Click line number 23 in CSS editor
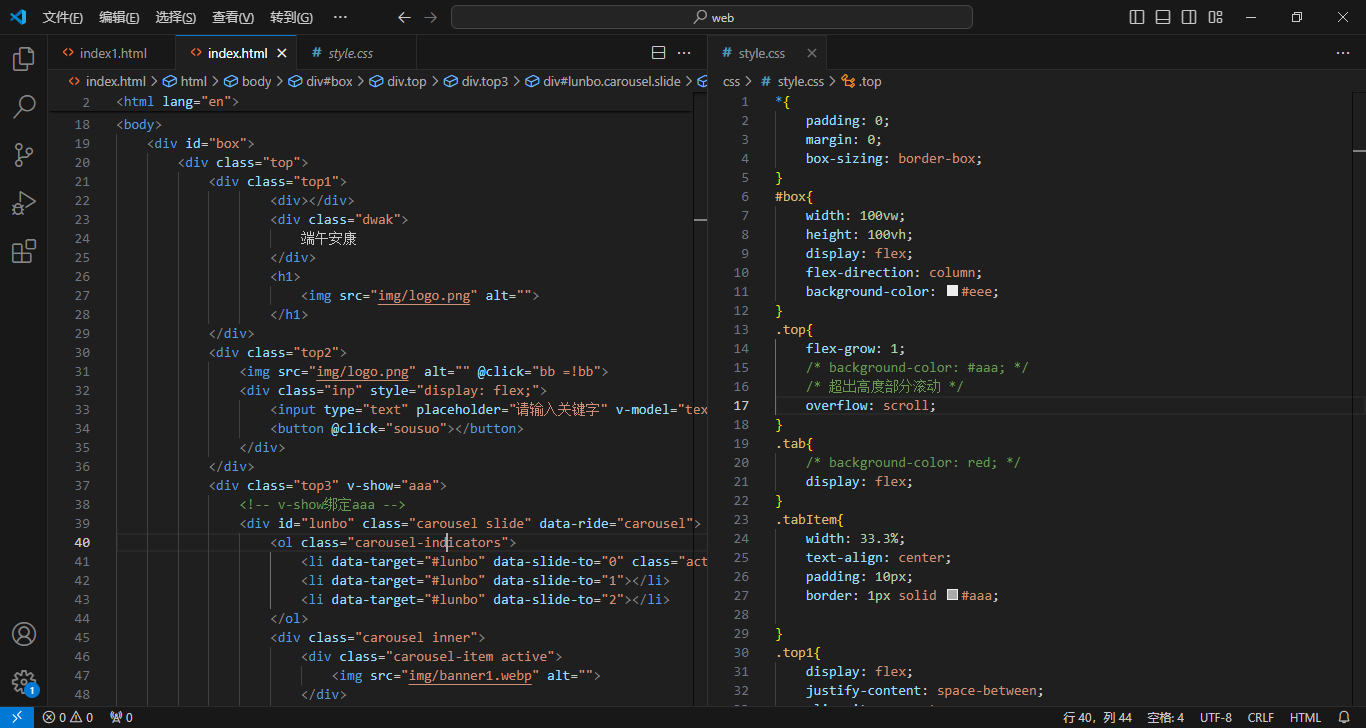Image resolution: width=1366 pixels, height=728 pixels. click(741, 519)
